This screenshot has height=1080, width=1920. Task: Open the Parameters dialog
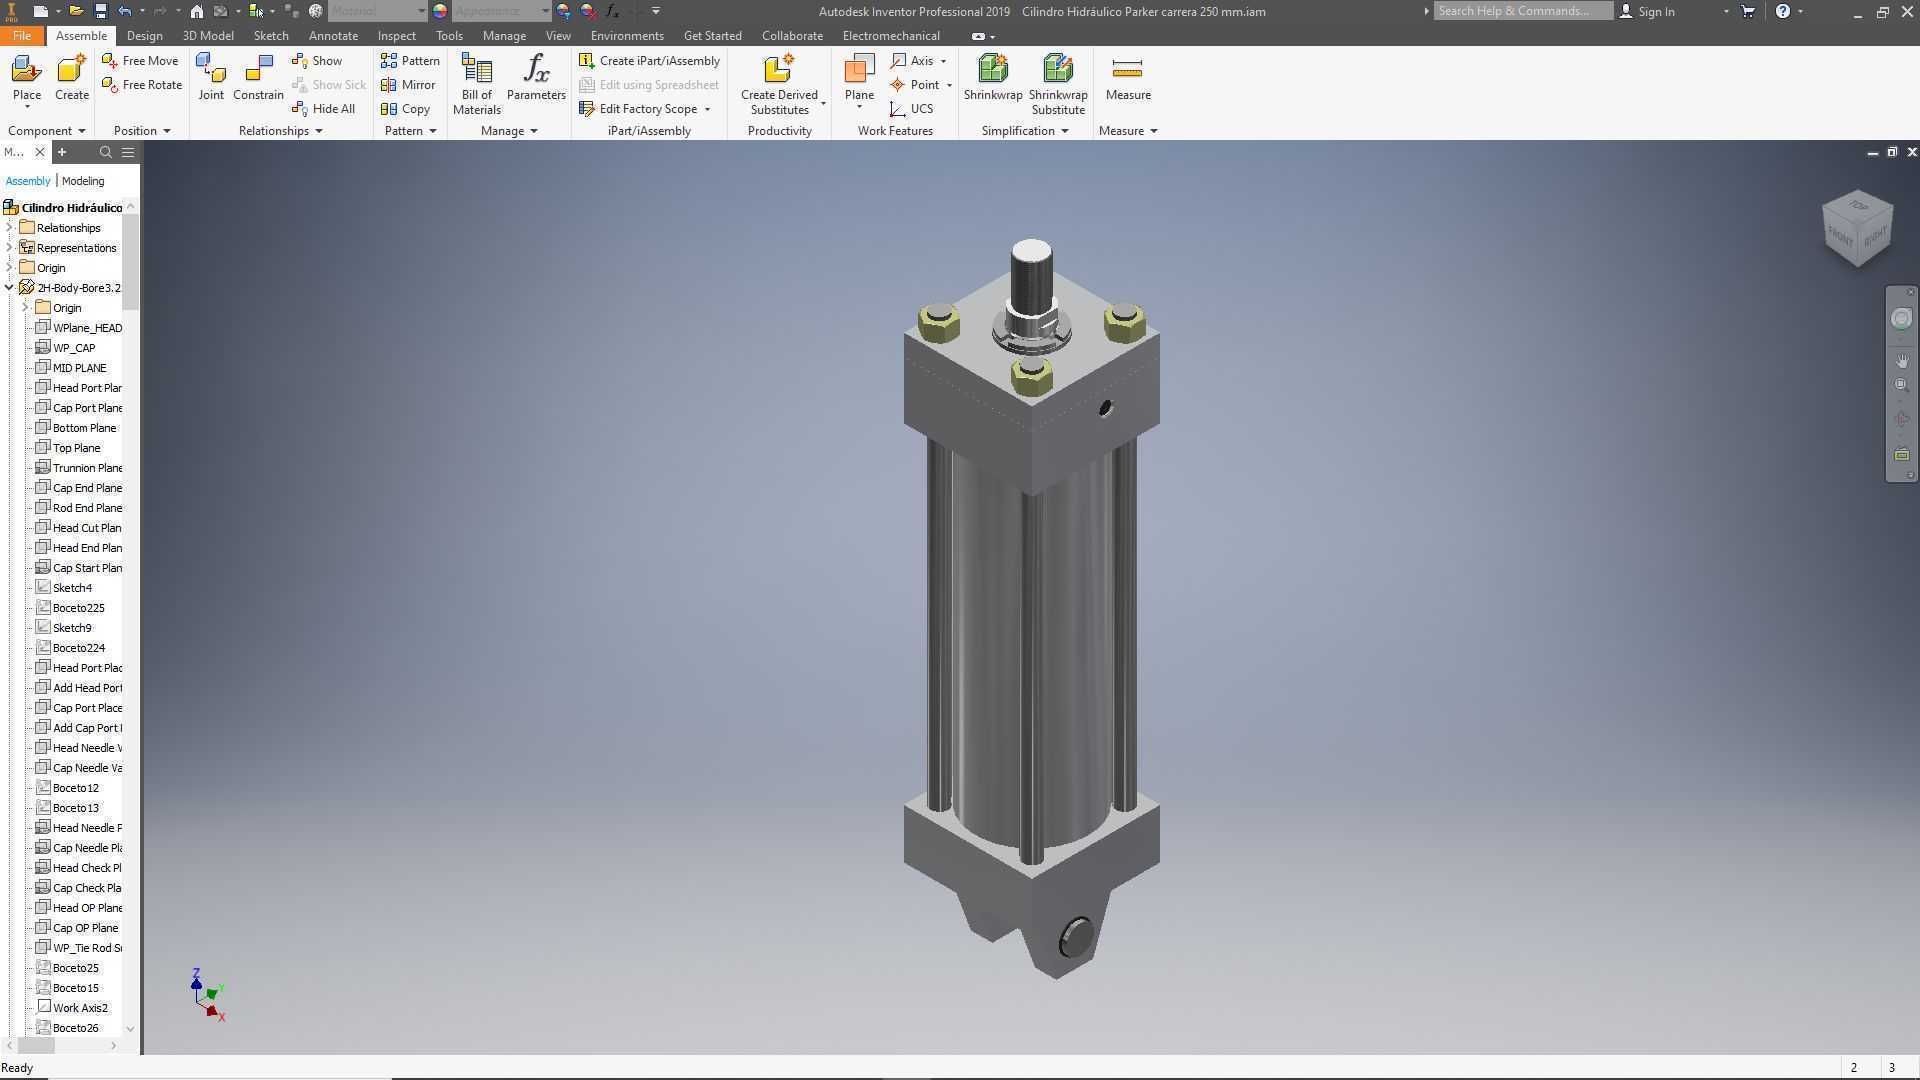(x=536, y=78)
